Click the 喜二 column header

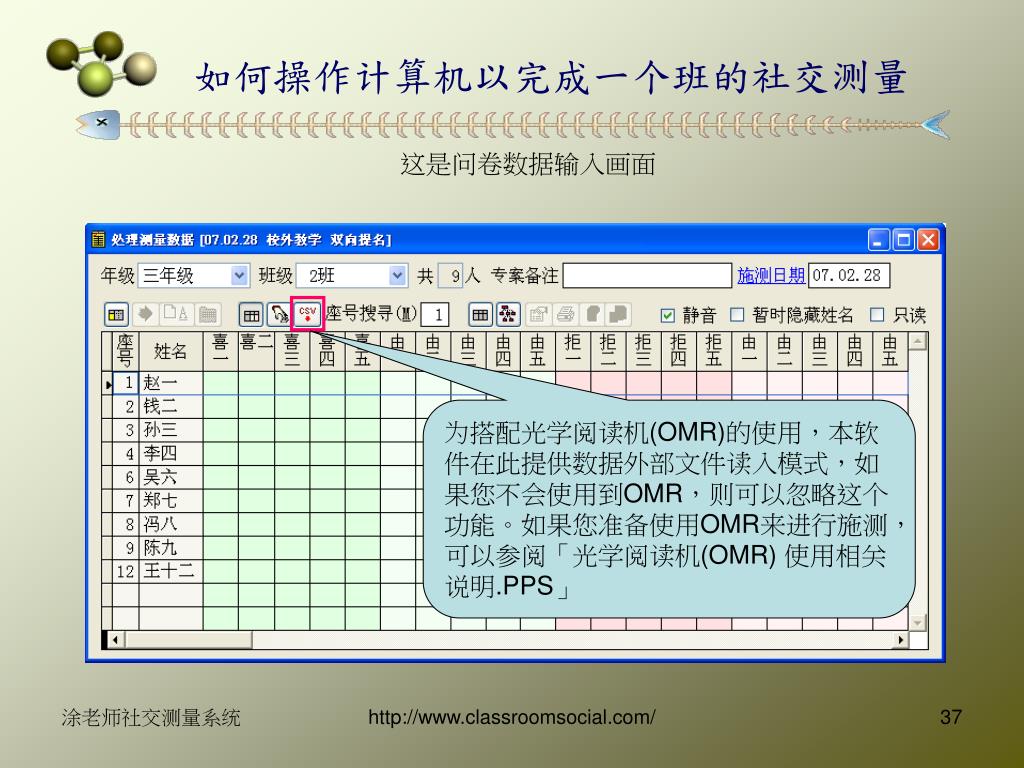(x=256, y=351)
